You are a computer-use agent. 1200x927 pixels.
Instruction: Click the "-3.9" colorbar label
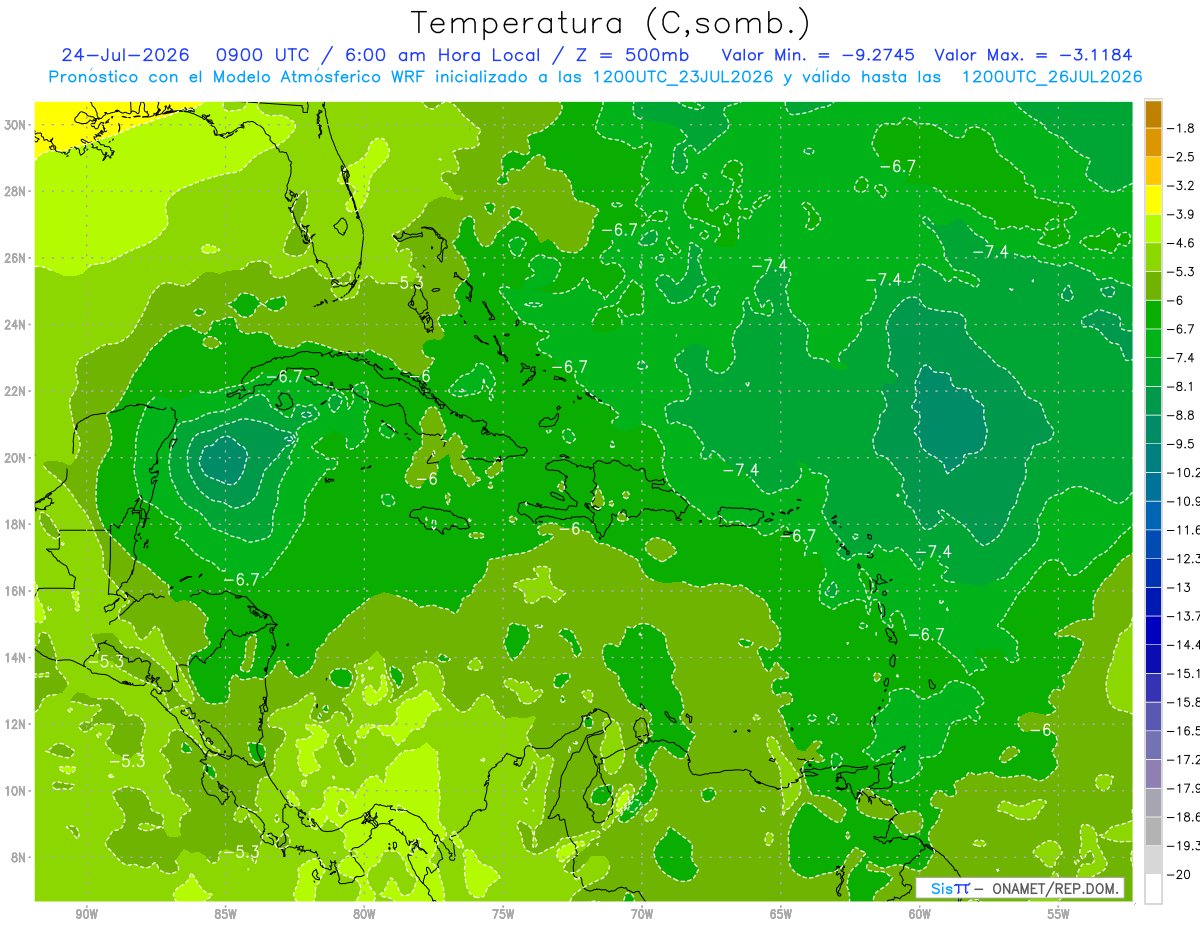pos(1181,214)
